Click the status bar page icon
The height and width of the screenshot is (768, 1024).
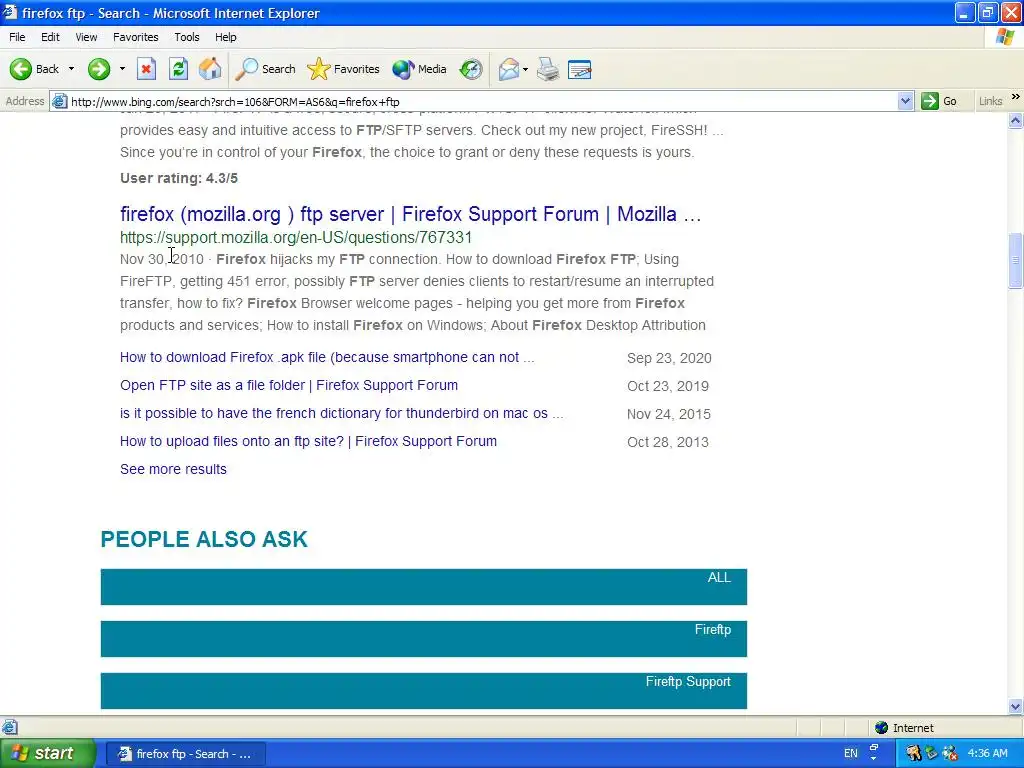click(9, 727)
